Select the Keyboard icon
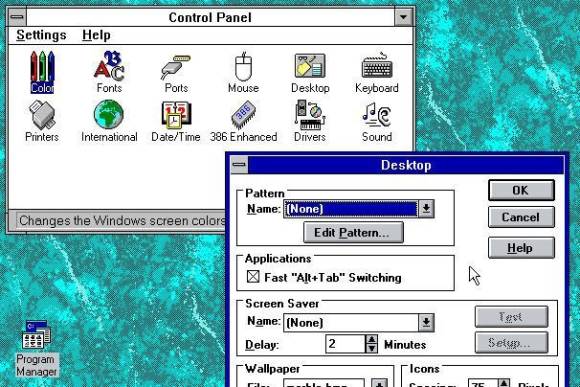 (x=377, y=72)
